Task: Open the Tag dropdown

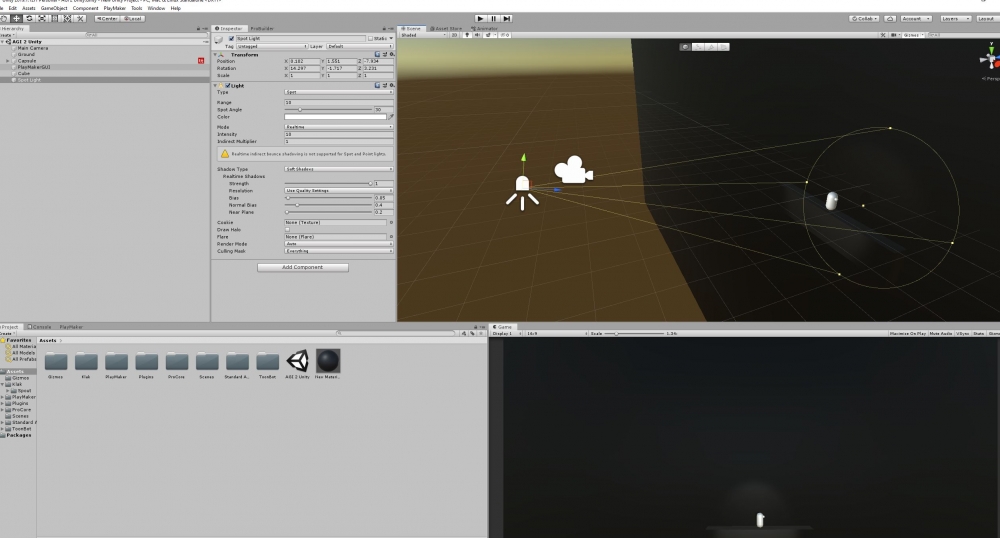Action: click(x=272, y=47)
